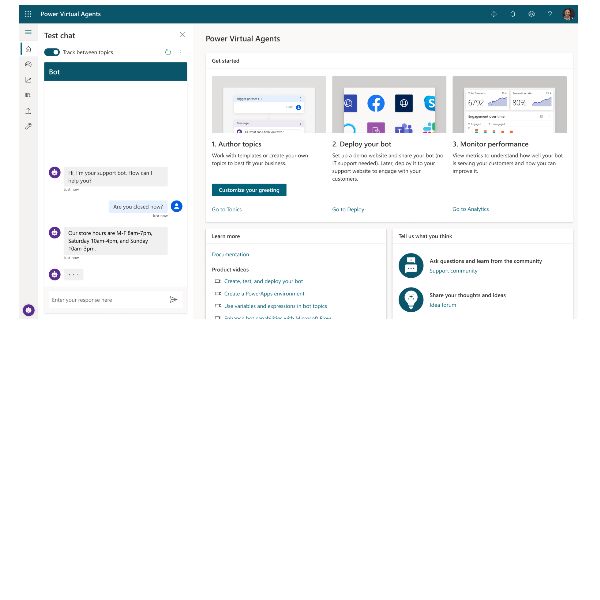Open the app launcher waffle icon
The width and height of the screenshot is (600, 600).
point(28,14)
